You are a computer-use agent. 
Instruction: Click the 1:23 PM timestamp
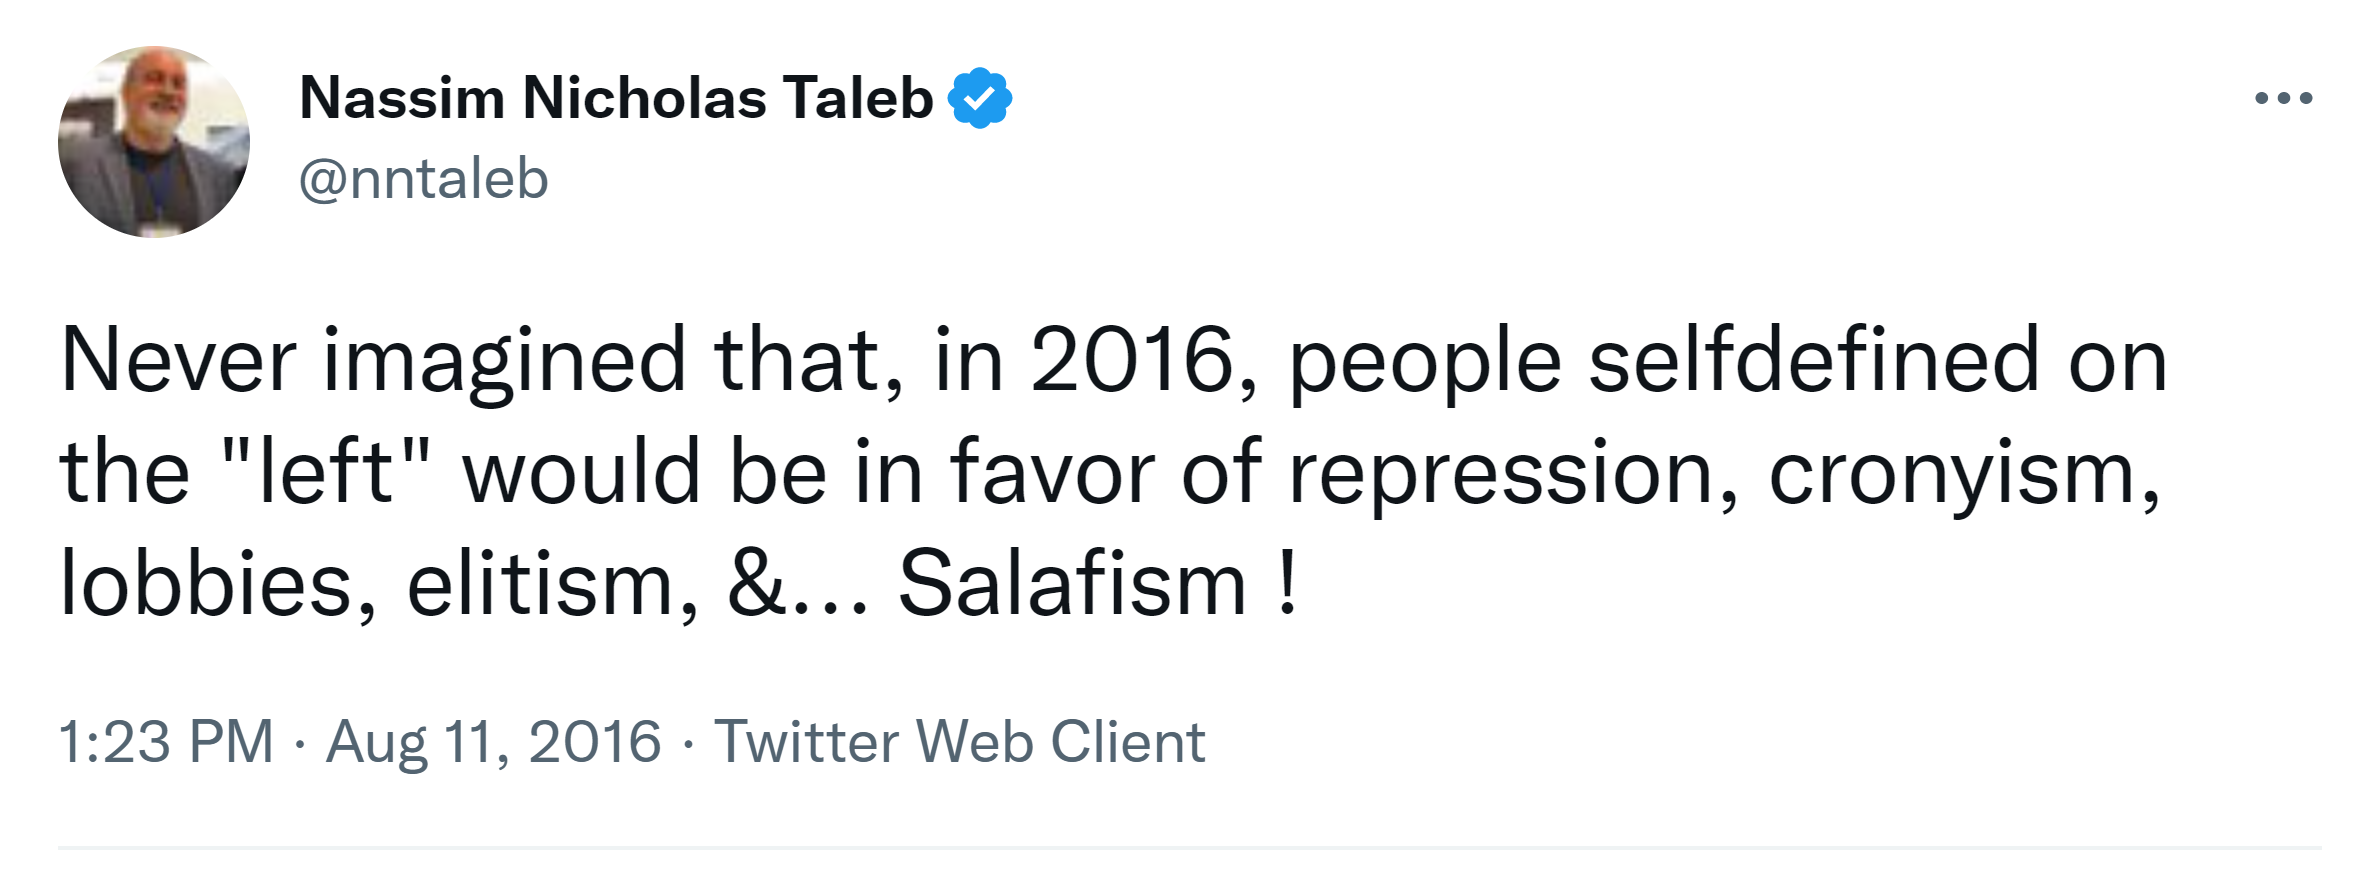click(165, 742)
